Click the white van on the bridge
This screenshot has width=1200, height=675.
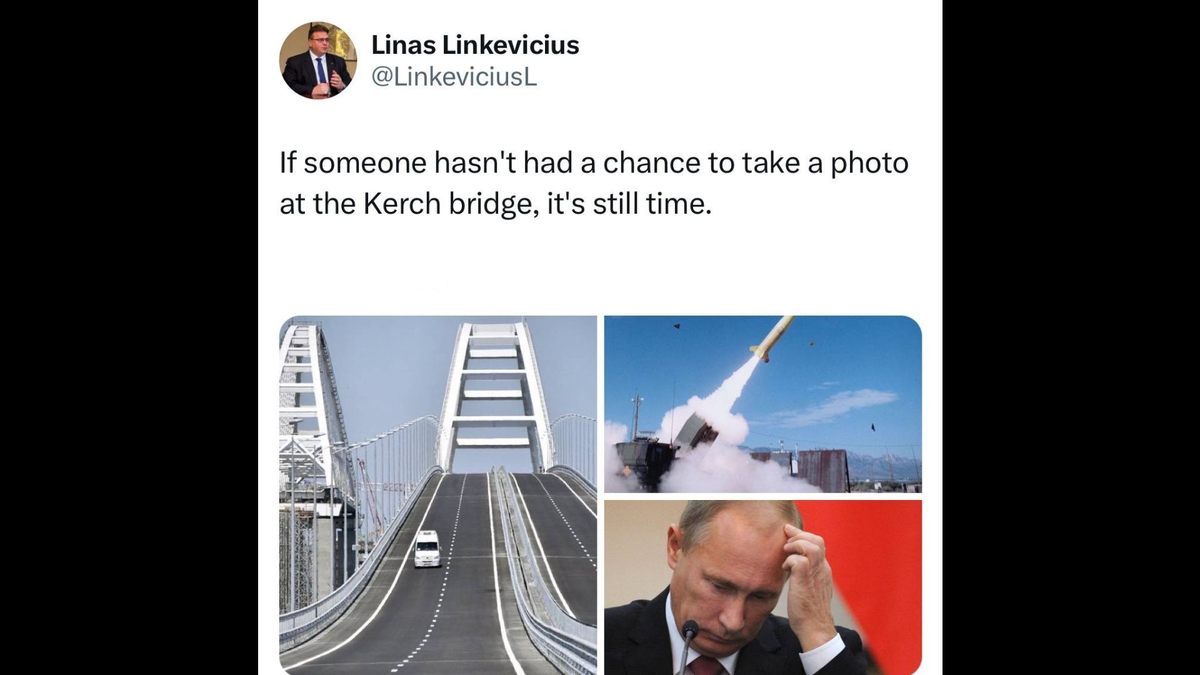click(427, 549)
